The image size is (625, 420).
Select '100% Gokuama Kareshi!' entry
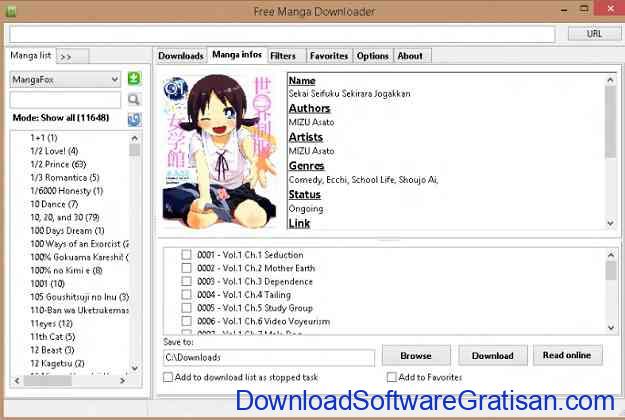(x=79, y=257)
